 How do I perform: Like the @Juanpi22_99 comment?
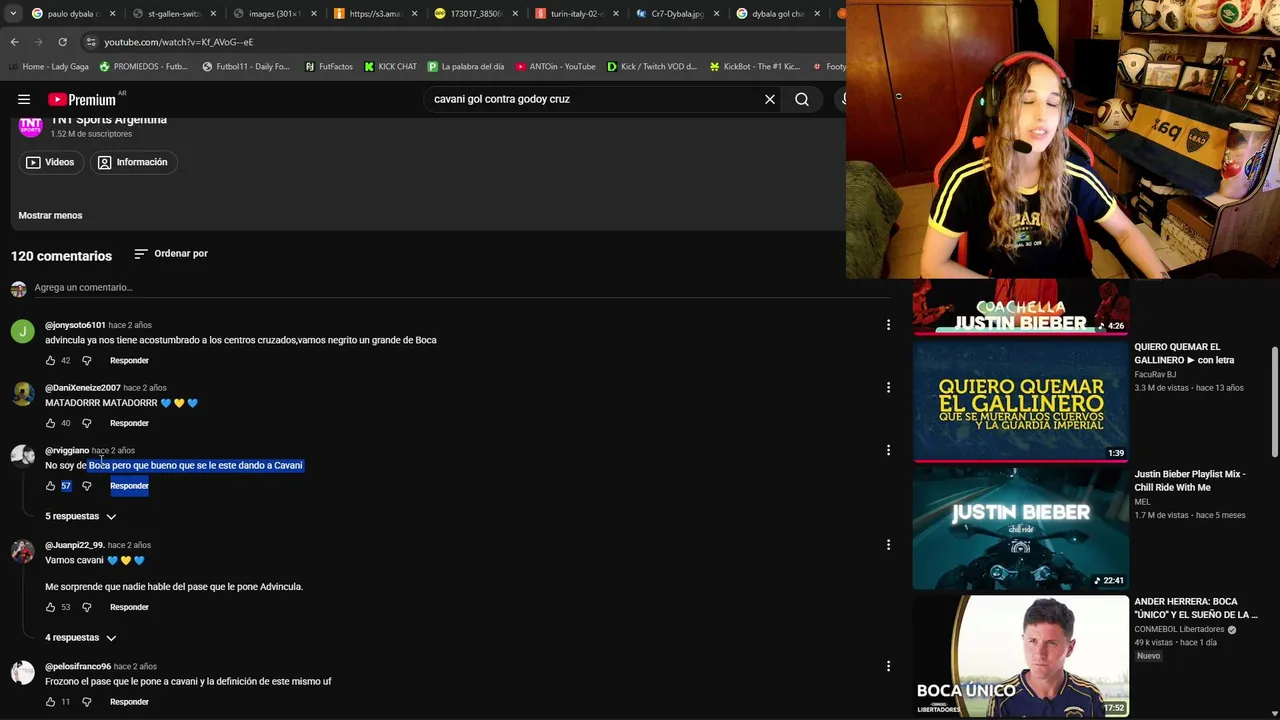pyautogui.click(x=50, y=607)
